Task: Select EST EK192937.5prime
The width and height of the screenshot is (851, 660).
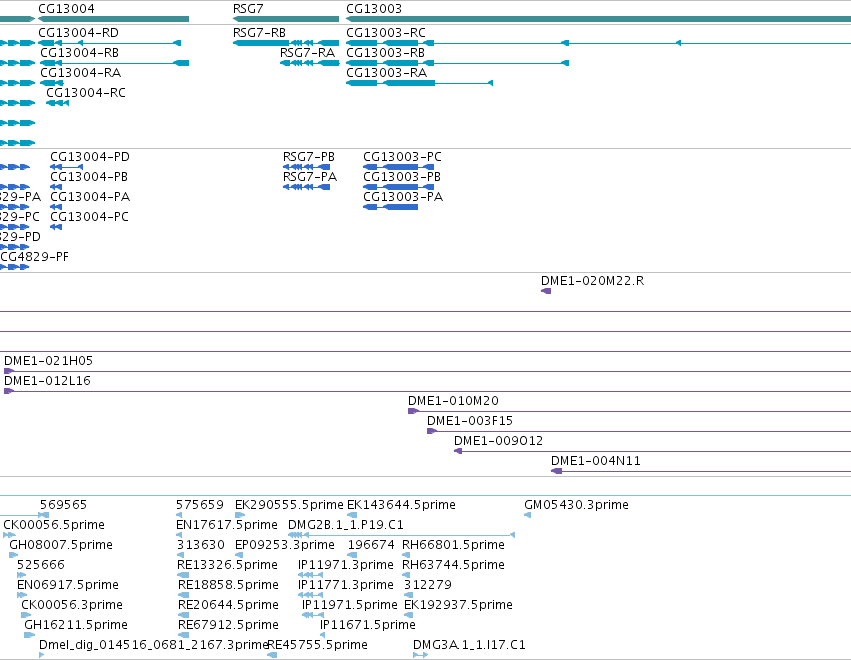Action: click(x=458, y=606)
